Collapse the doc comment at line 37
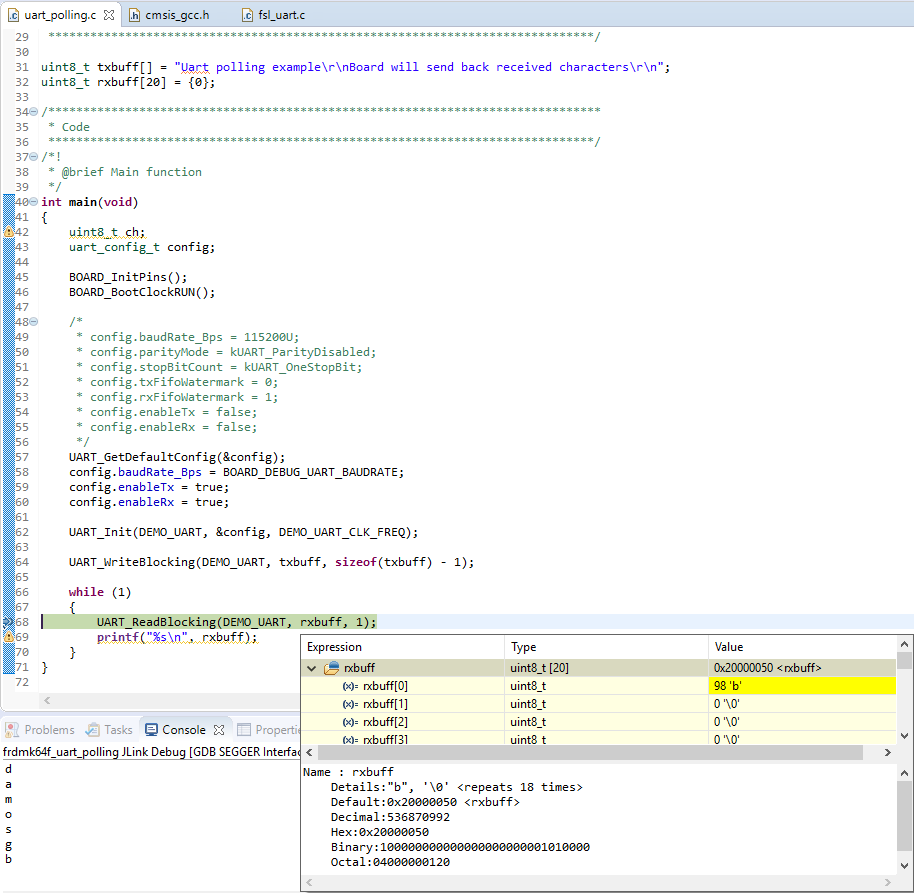Screen dimensions: 914x893 coord(33,156)
